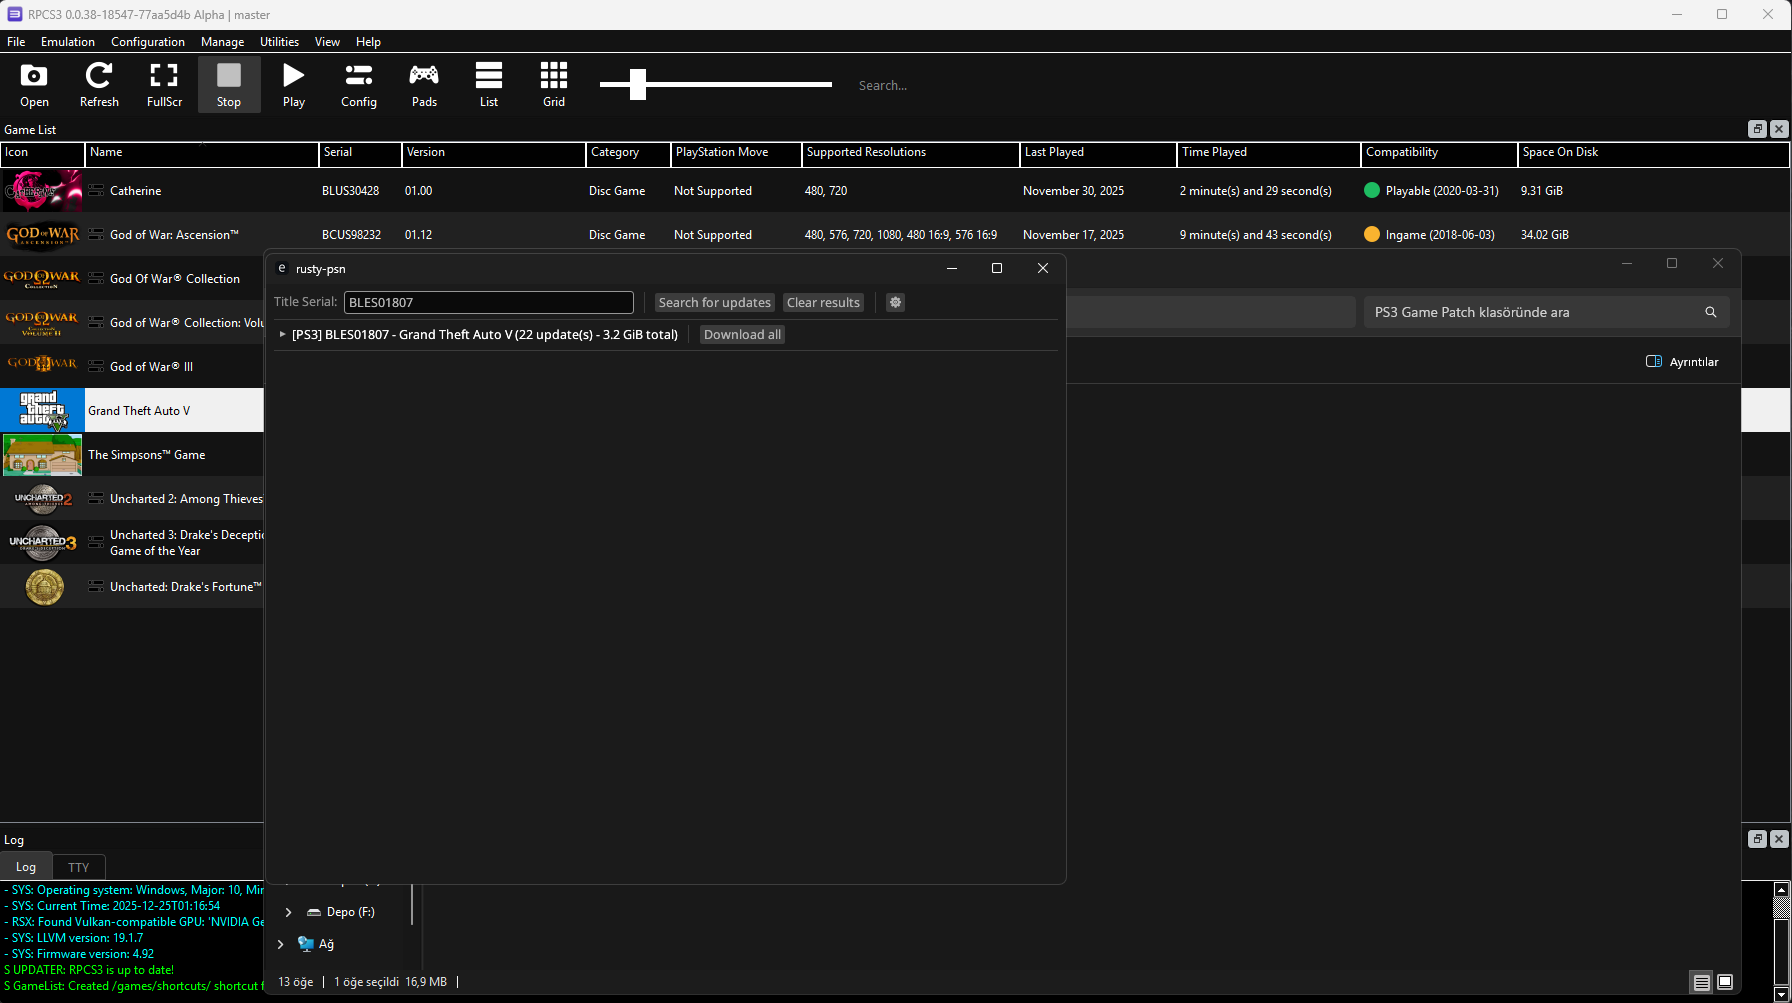Select details view icon in the Explorer status bar
Viewport: 1792px width, 1003px height.
coord(1702,983)
